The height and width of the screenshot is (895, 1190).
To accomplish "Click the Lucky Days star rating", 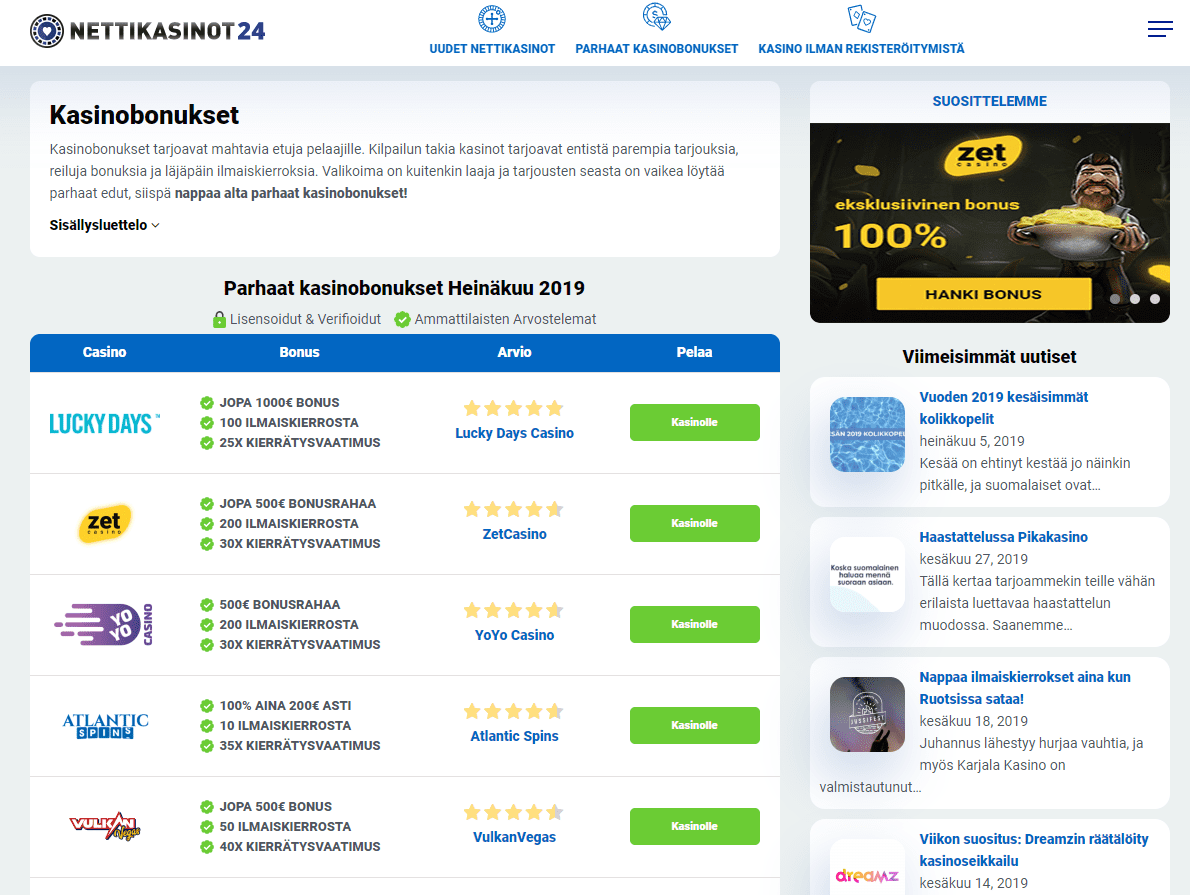I will (514, 408).
